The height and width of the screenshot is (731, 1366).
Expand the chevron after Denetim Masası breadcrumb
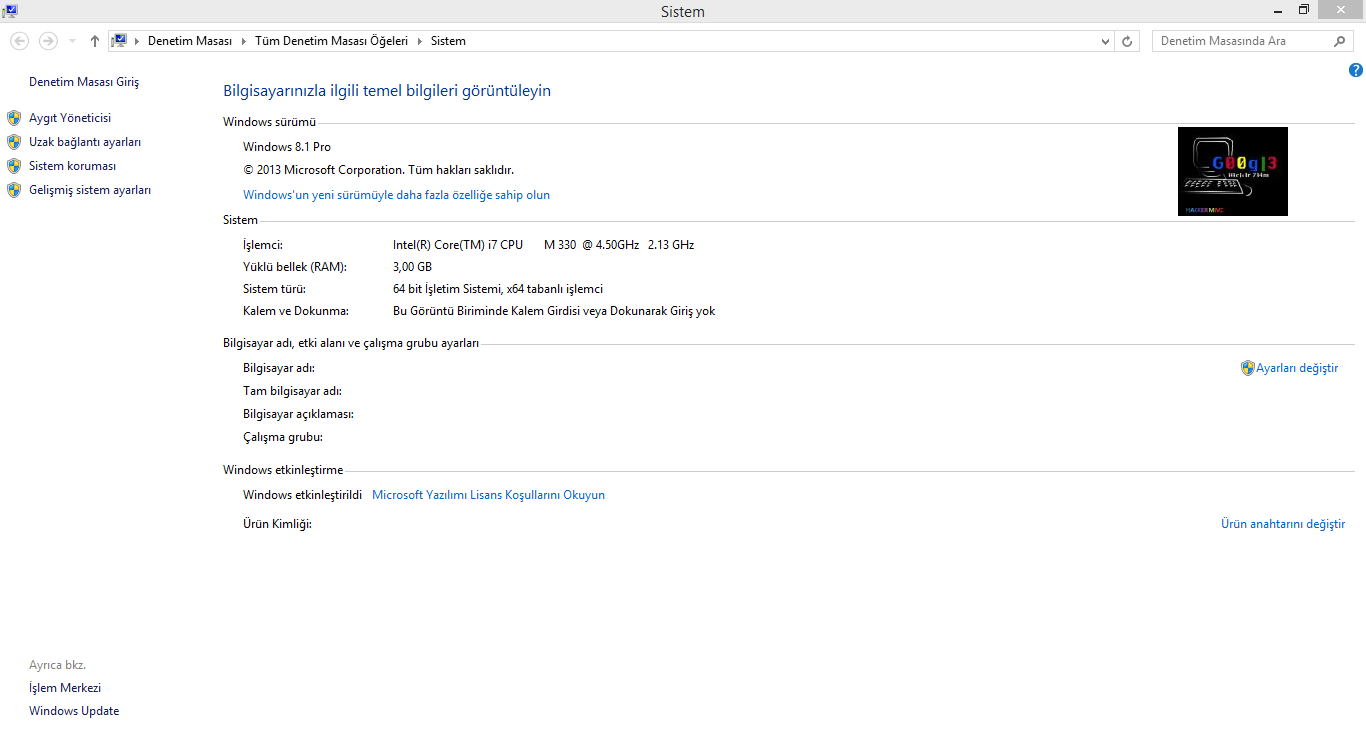(x=244, y=41)
